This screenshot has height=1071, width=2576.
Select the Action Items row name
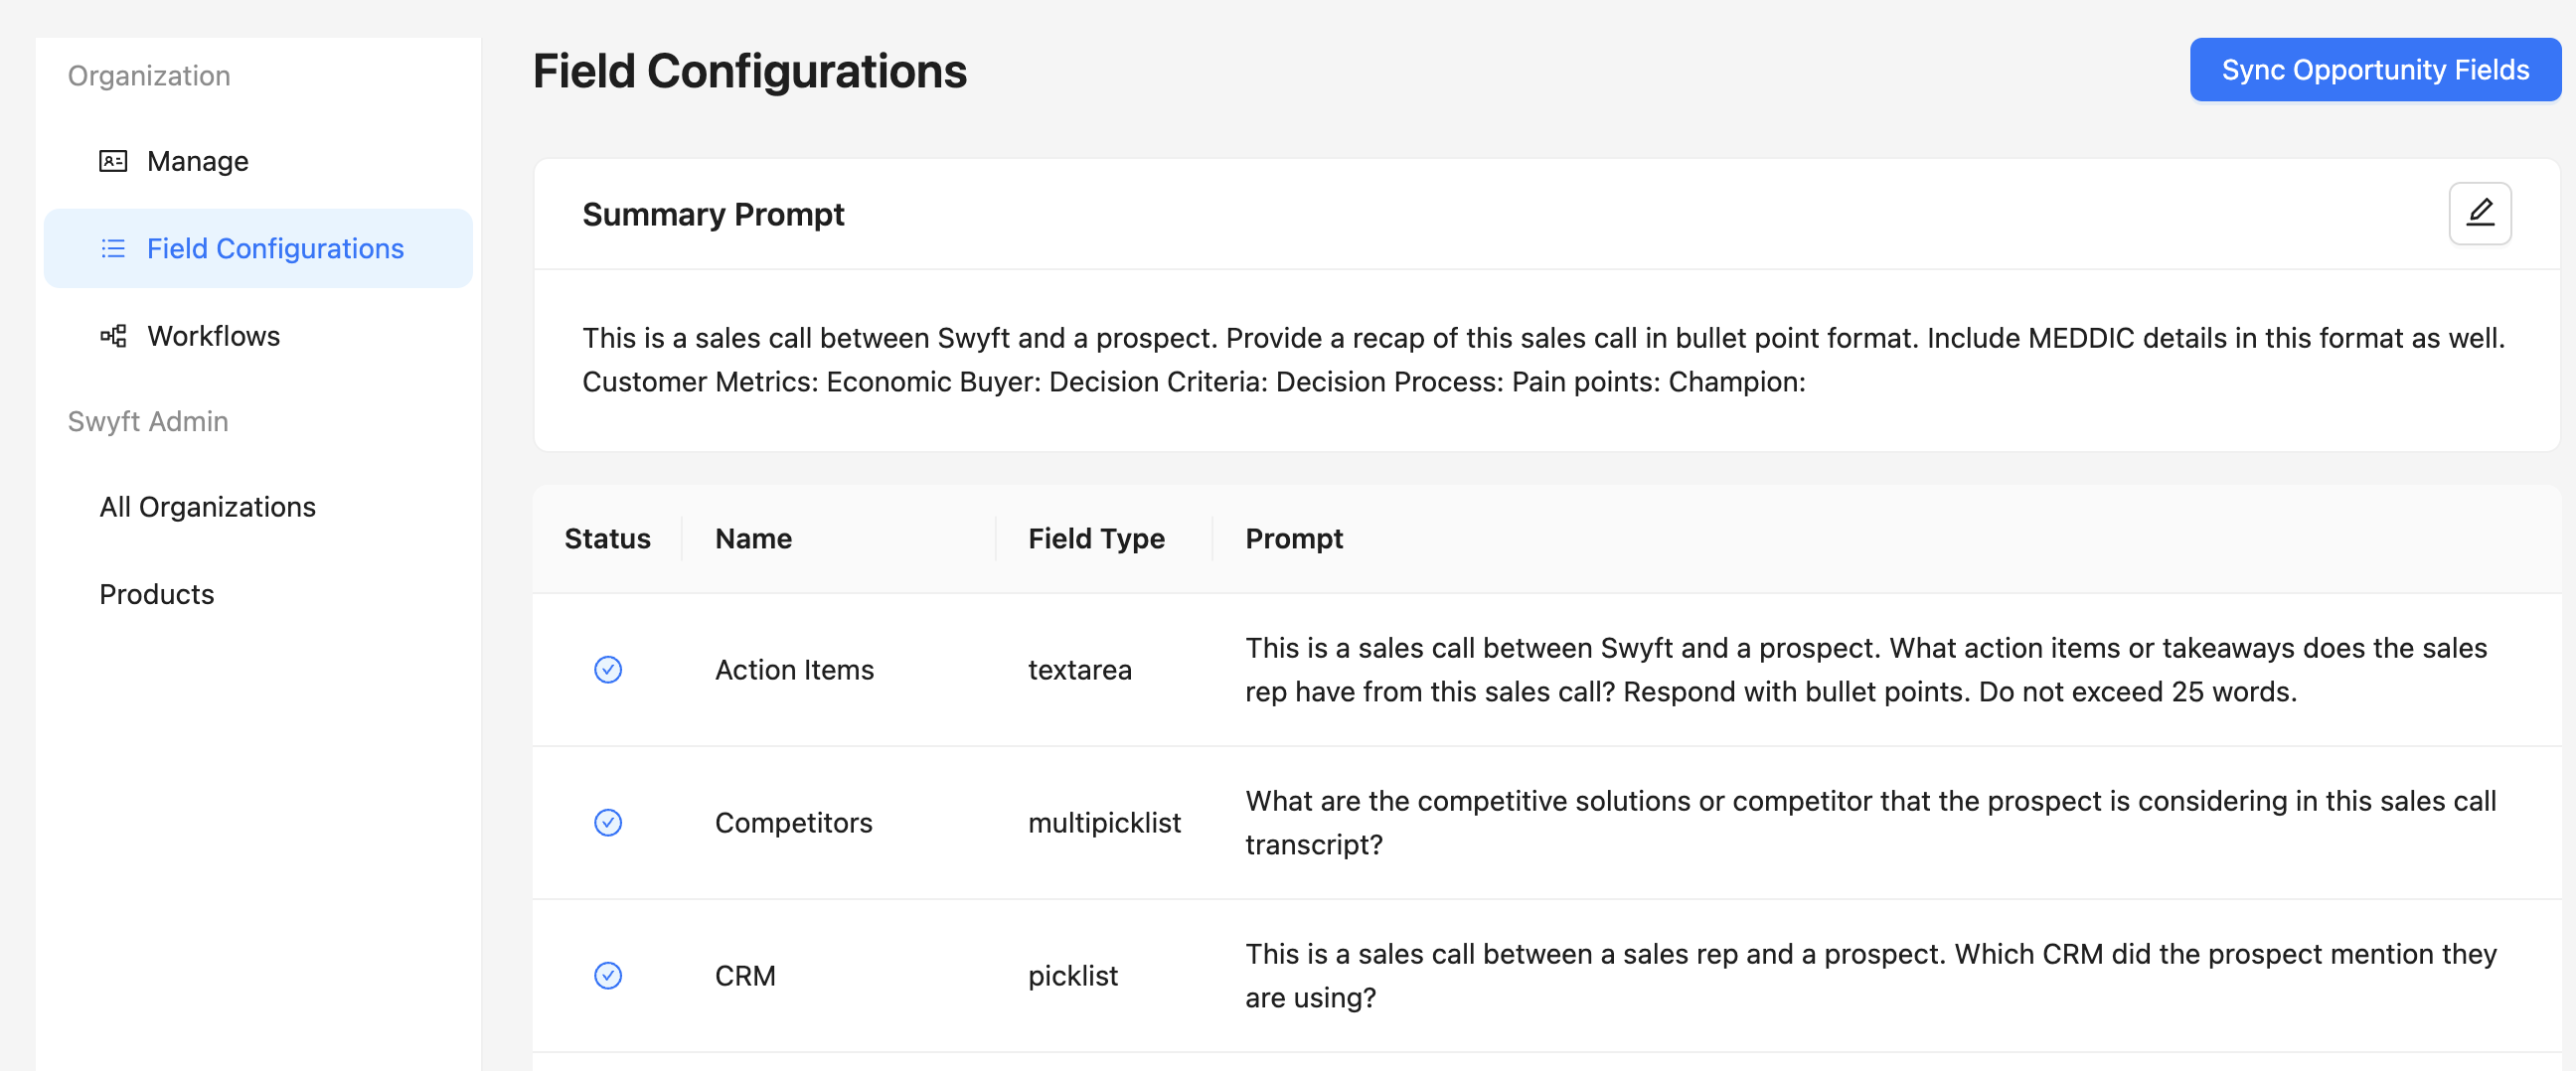pyautogui.click(x=794, y=670)
